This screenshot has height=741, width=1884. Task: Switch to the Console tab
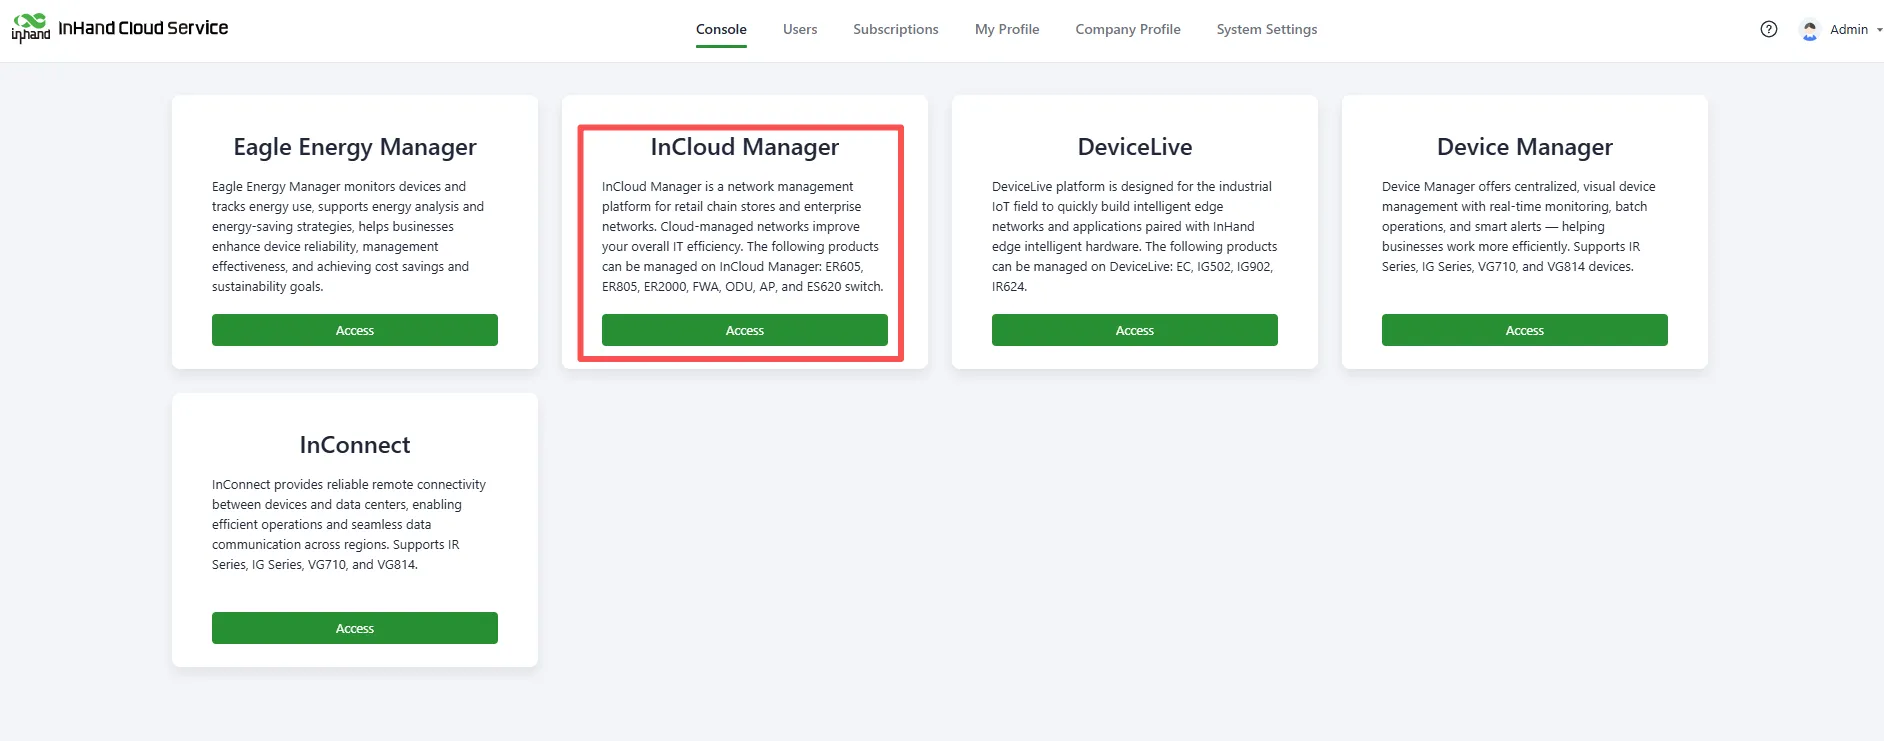[x=721, y=29]
